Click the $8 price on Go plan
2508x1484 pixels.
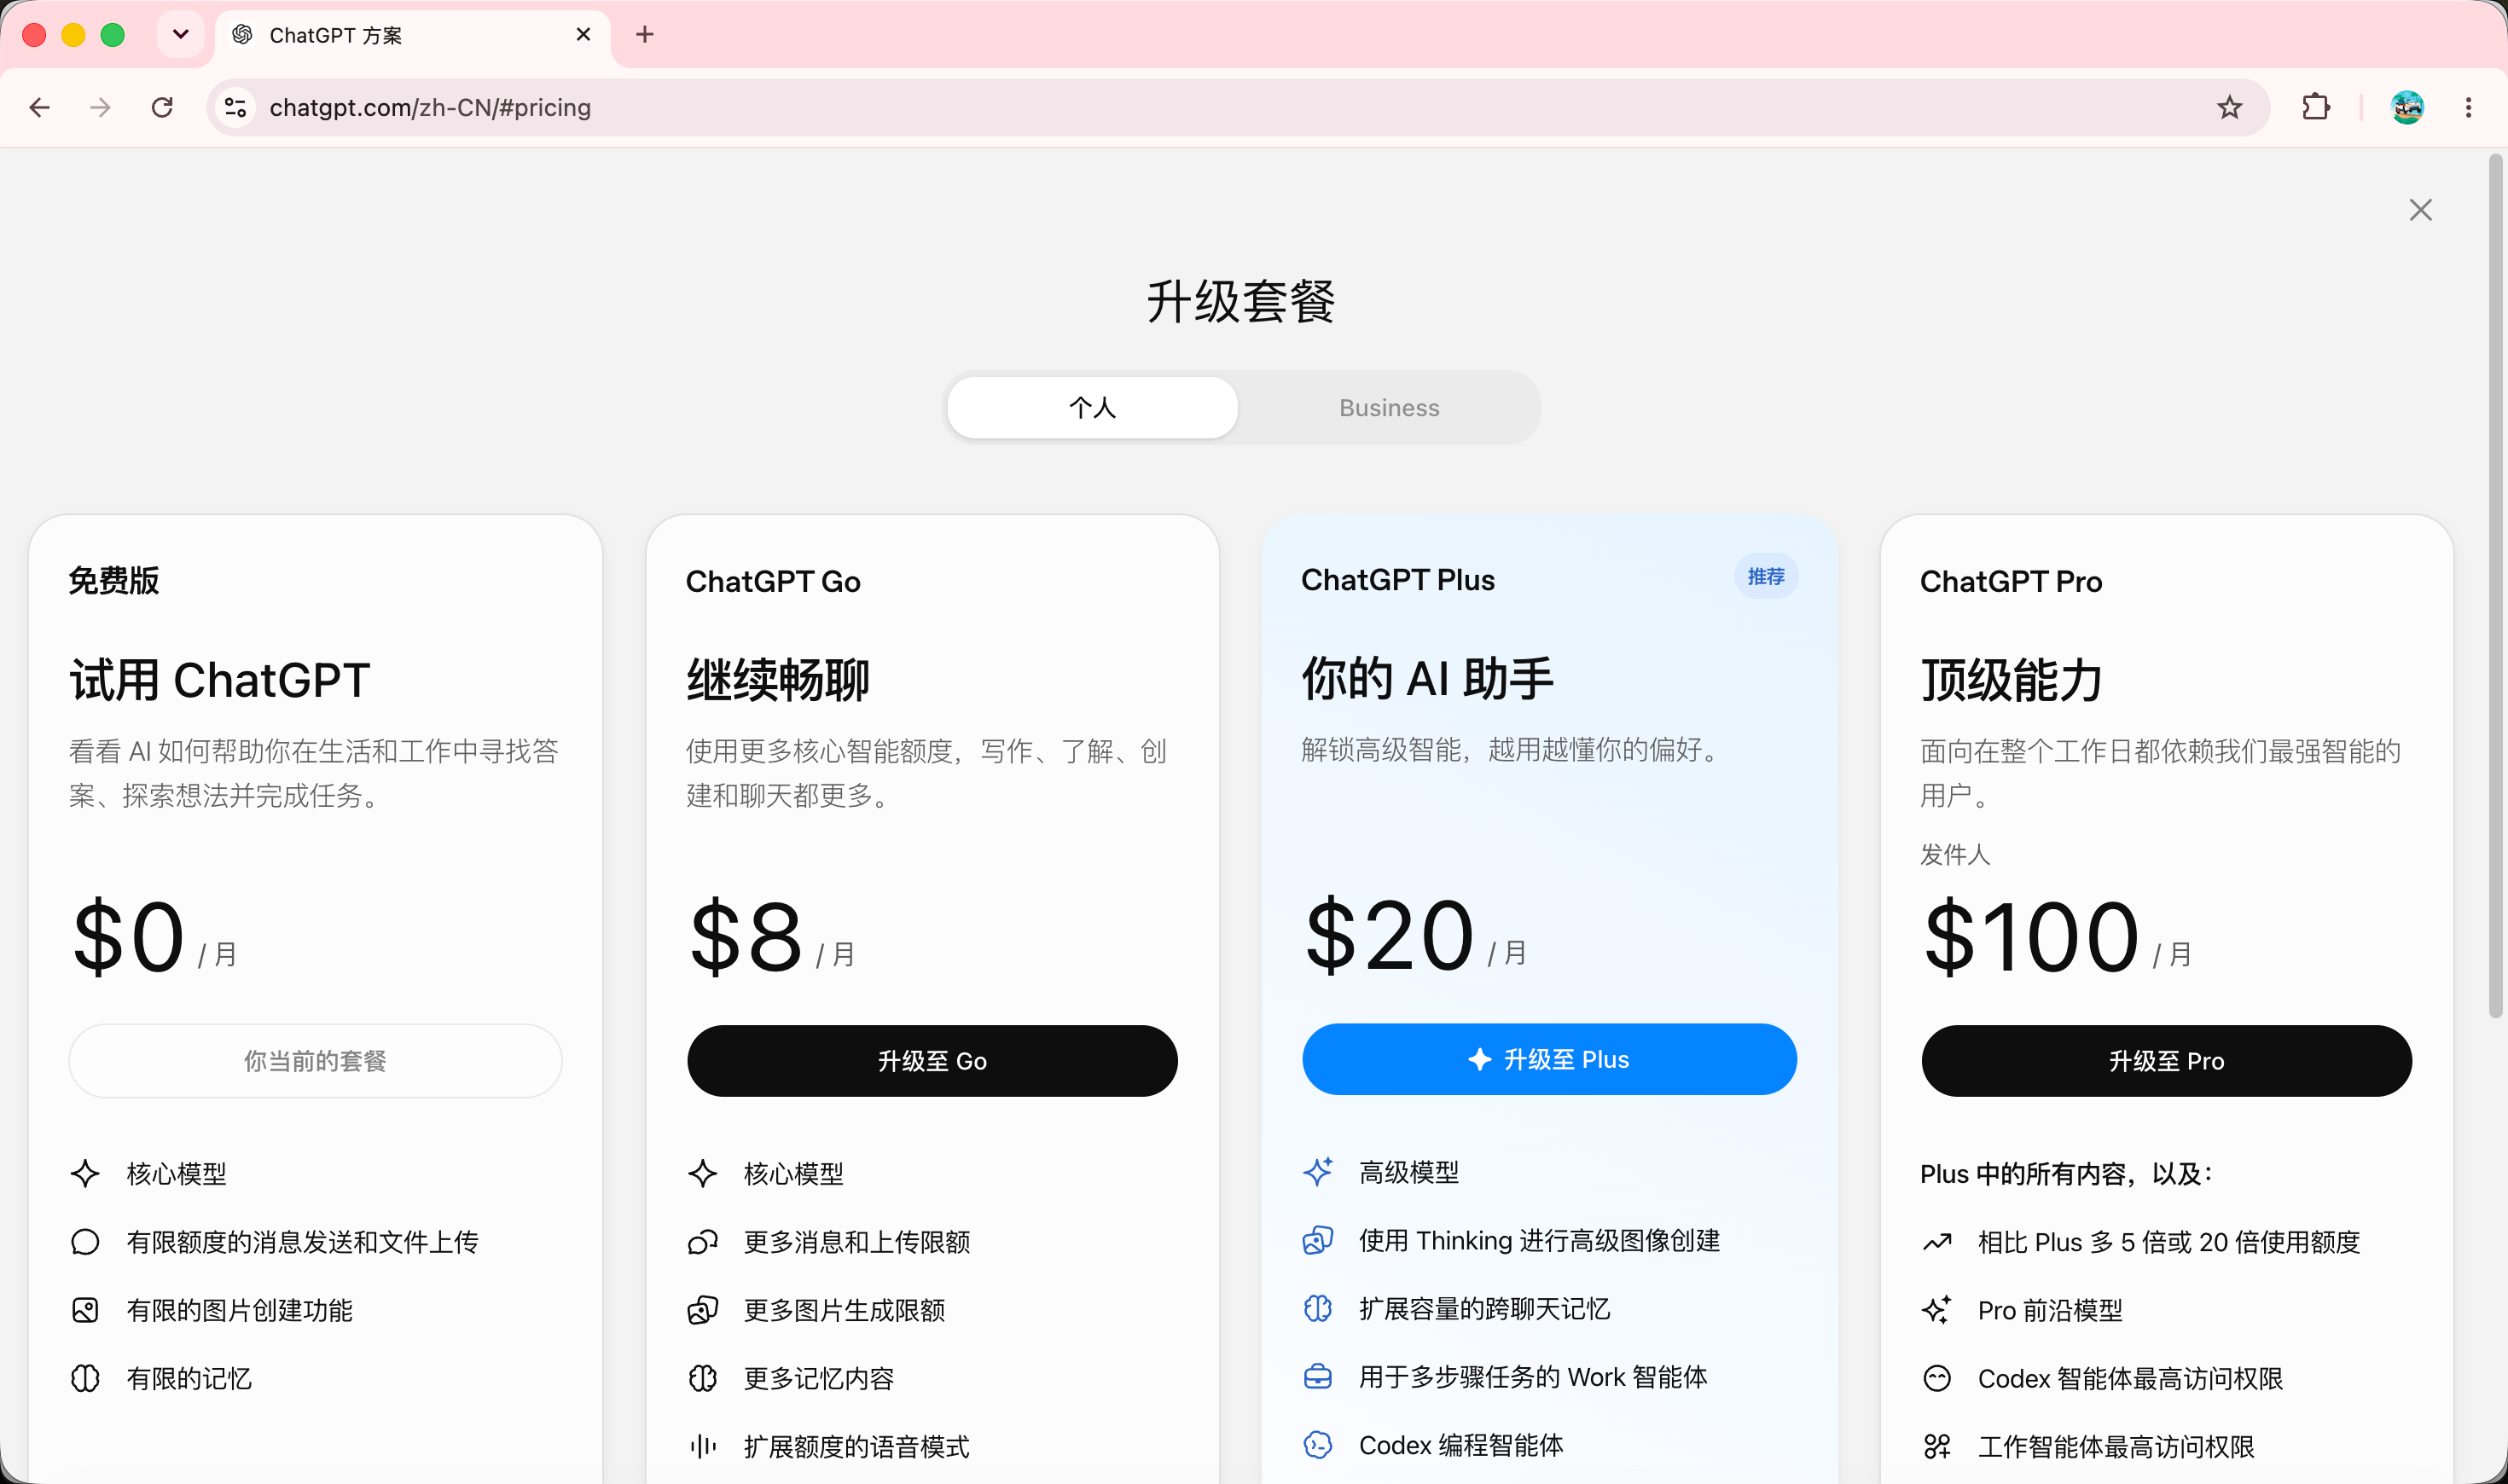(x=747, y=936)
